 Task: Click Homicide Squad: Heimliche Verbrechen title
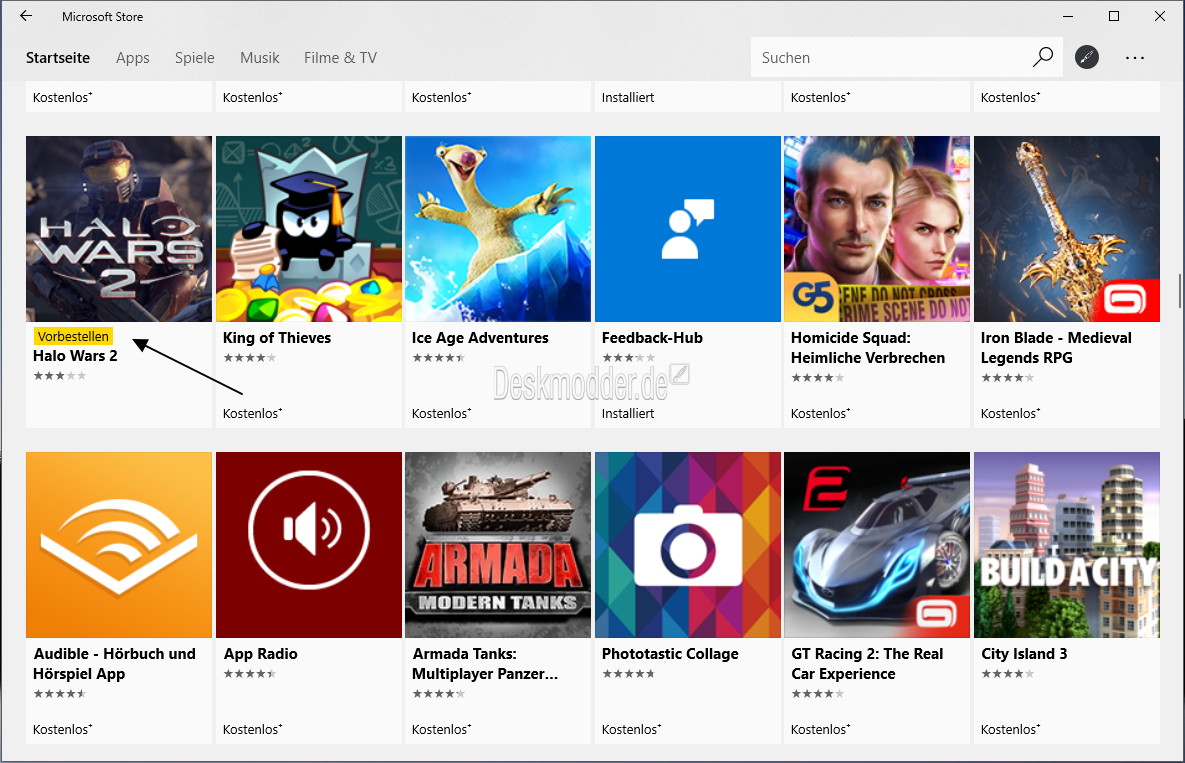click(868, 348)
